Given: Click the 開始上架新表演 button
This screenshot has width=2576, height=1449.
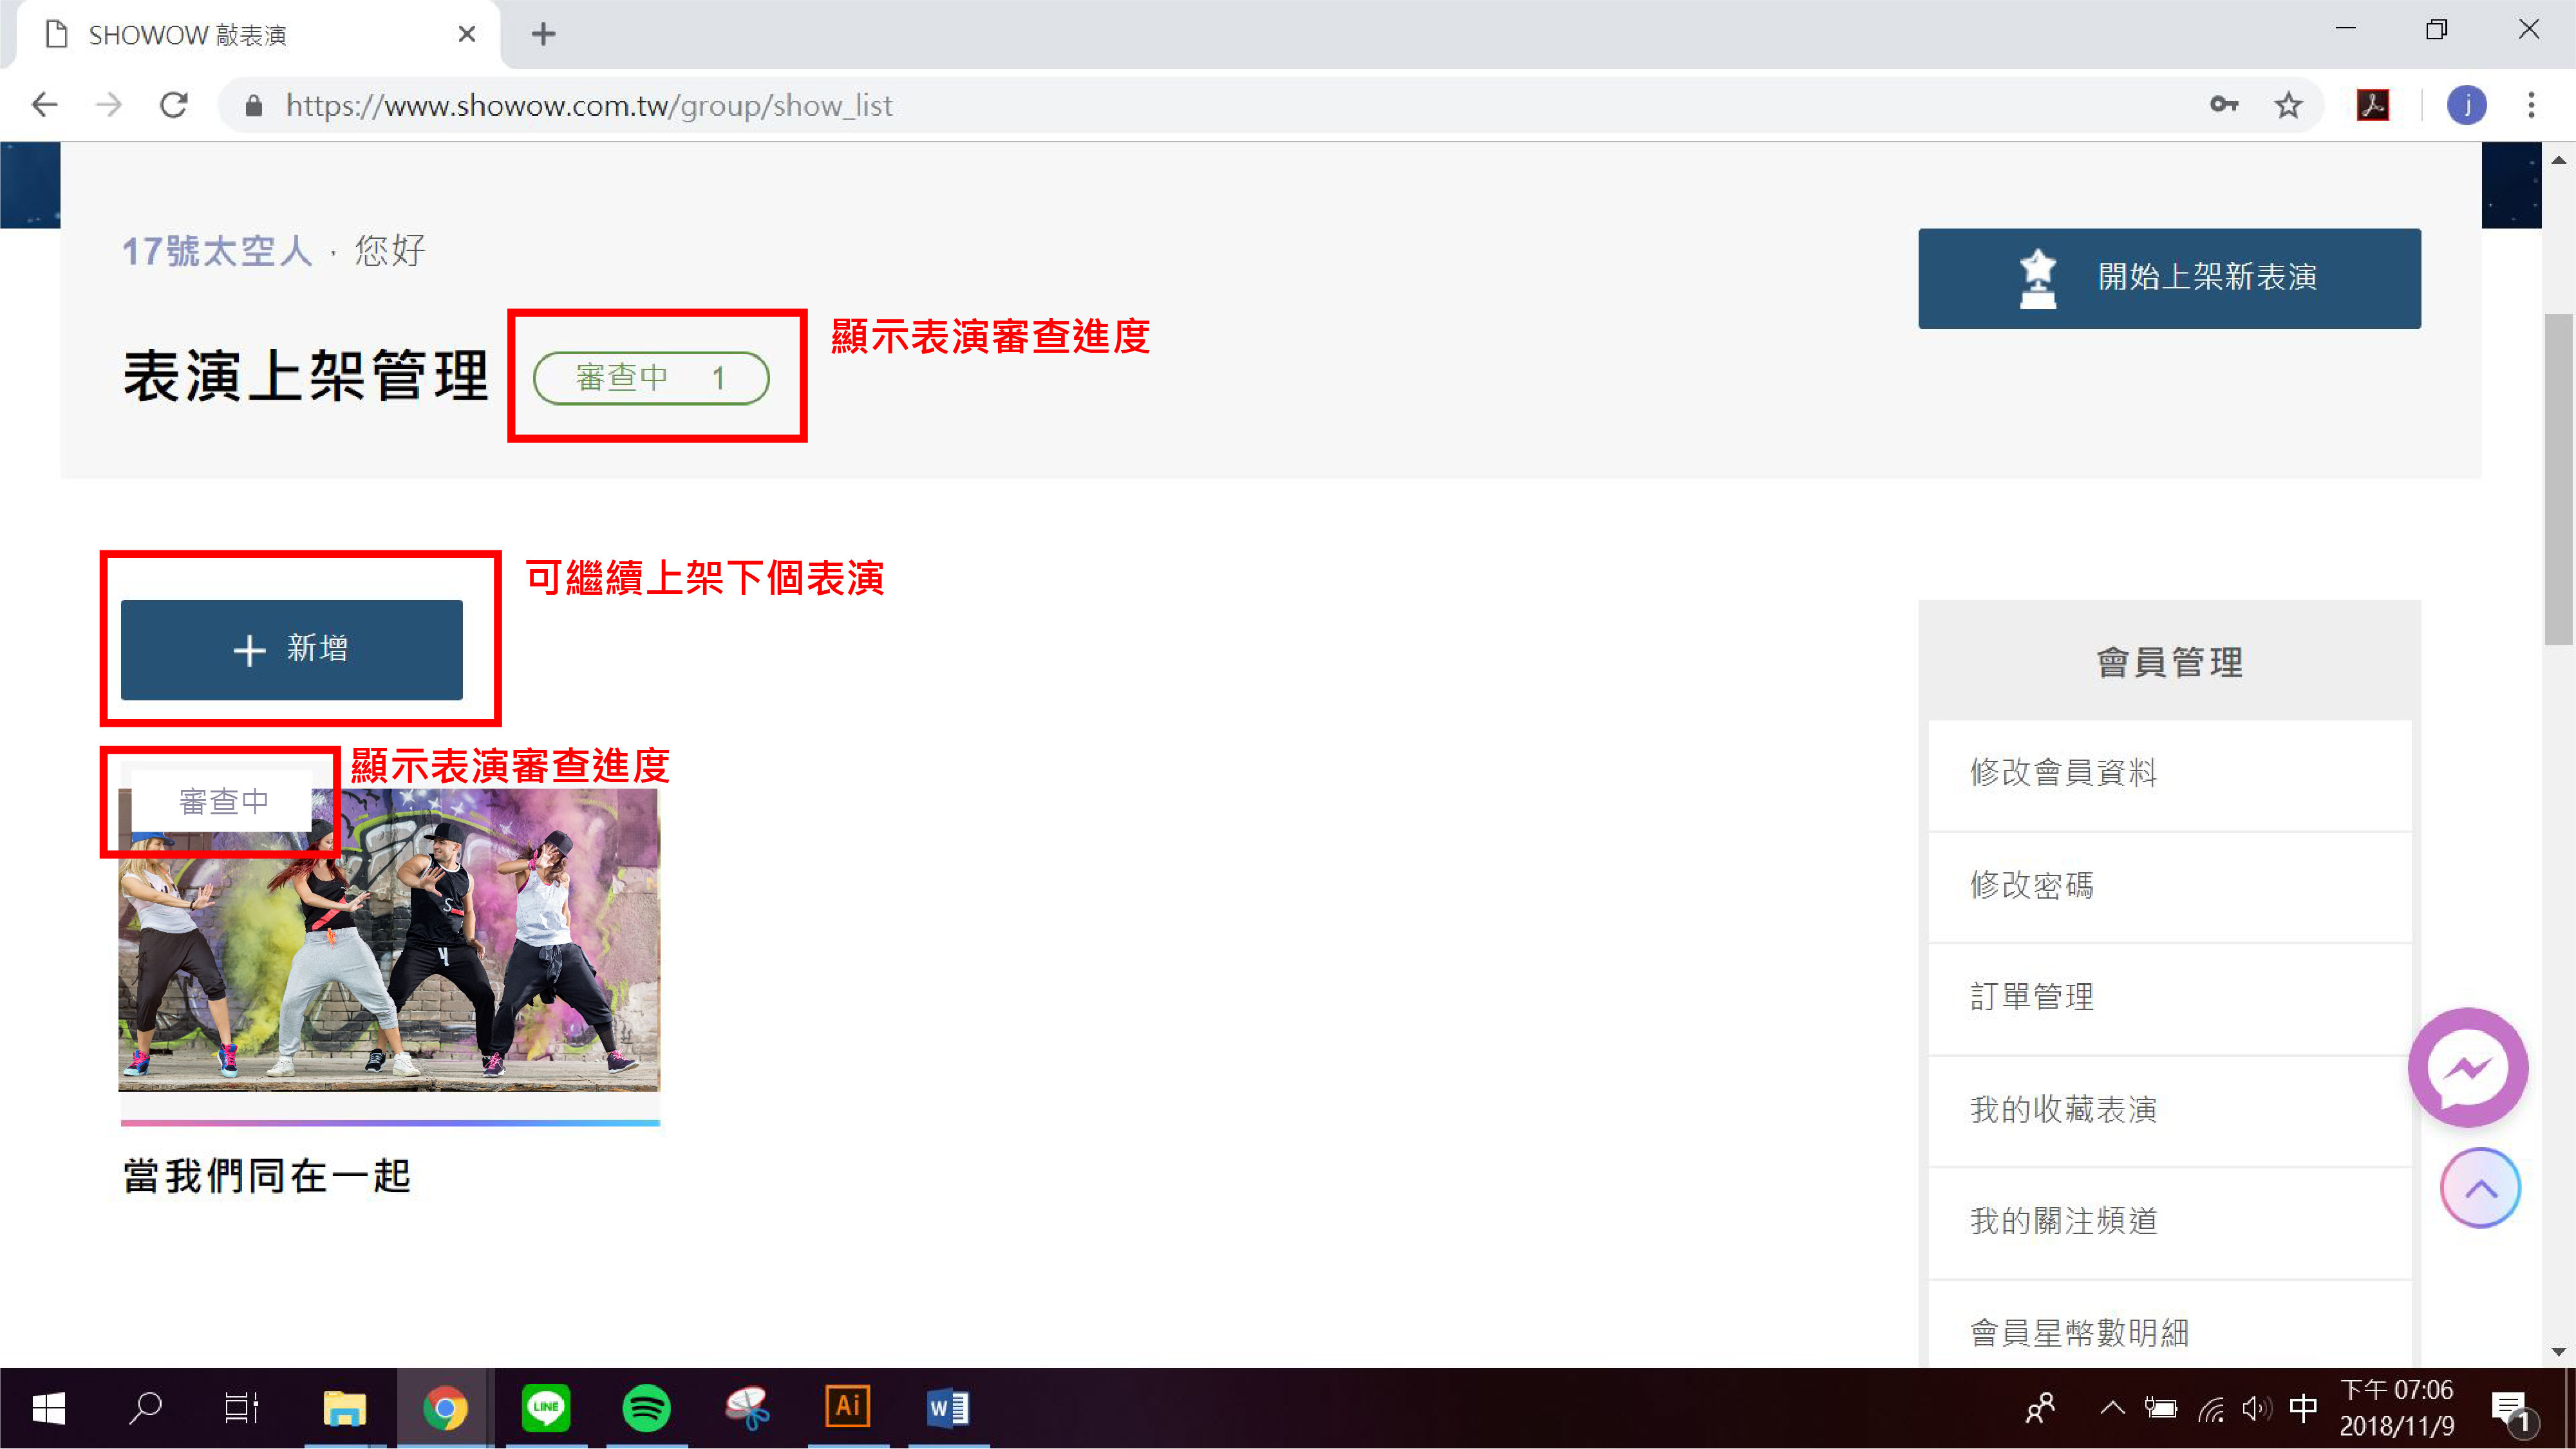Looking at the screenshot, I should (2169, 278).
